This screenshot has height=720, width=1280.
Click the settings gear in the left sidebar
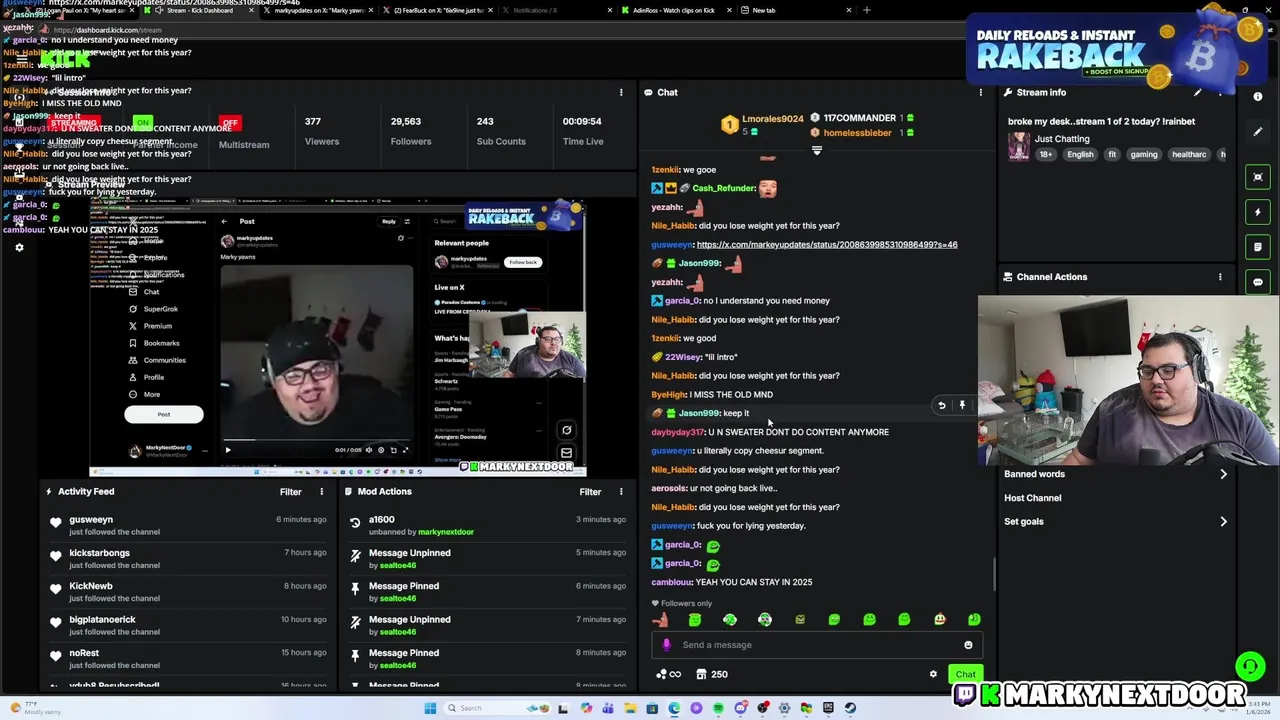click(19, 248)
